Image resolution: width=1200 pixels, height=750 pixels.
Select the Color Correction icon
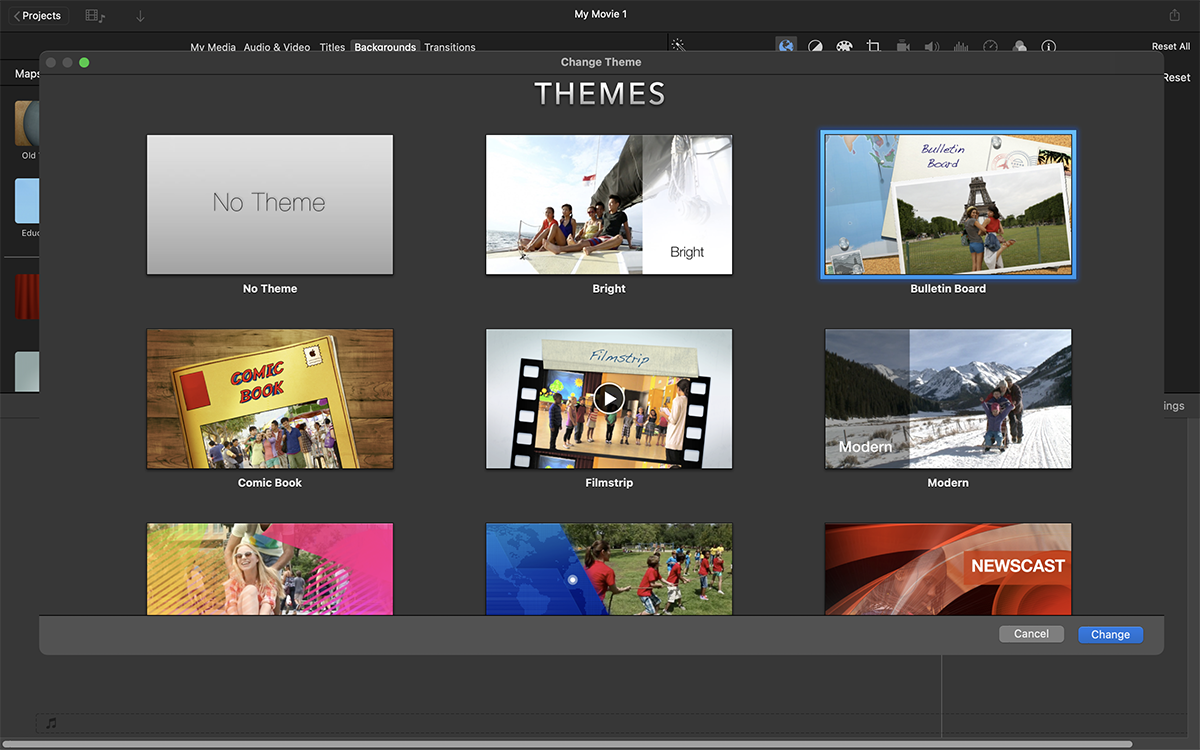[816, 46]
